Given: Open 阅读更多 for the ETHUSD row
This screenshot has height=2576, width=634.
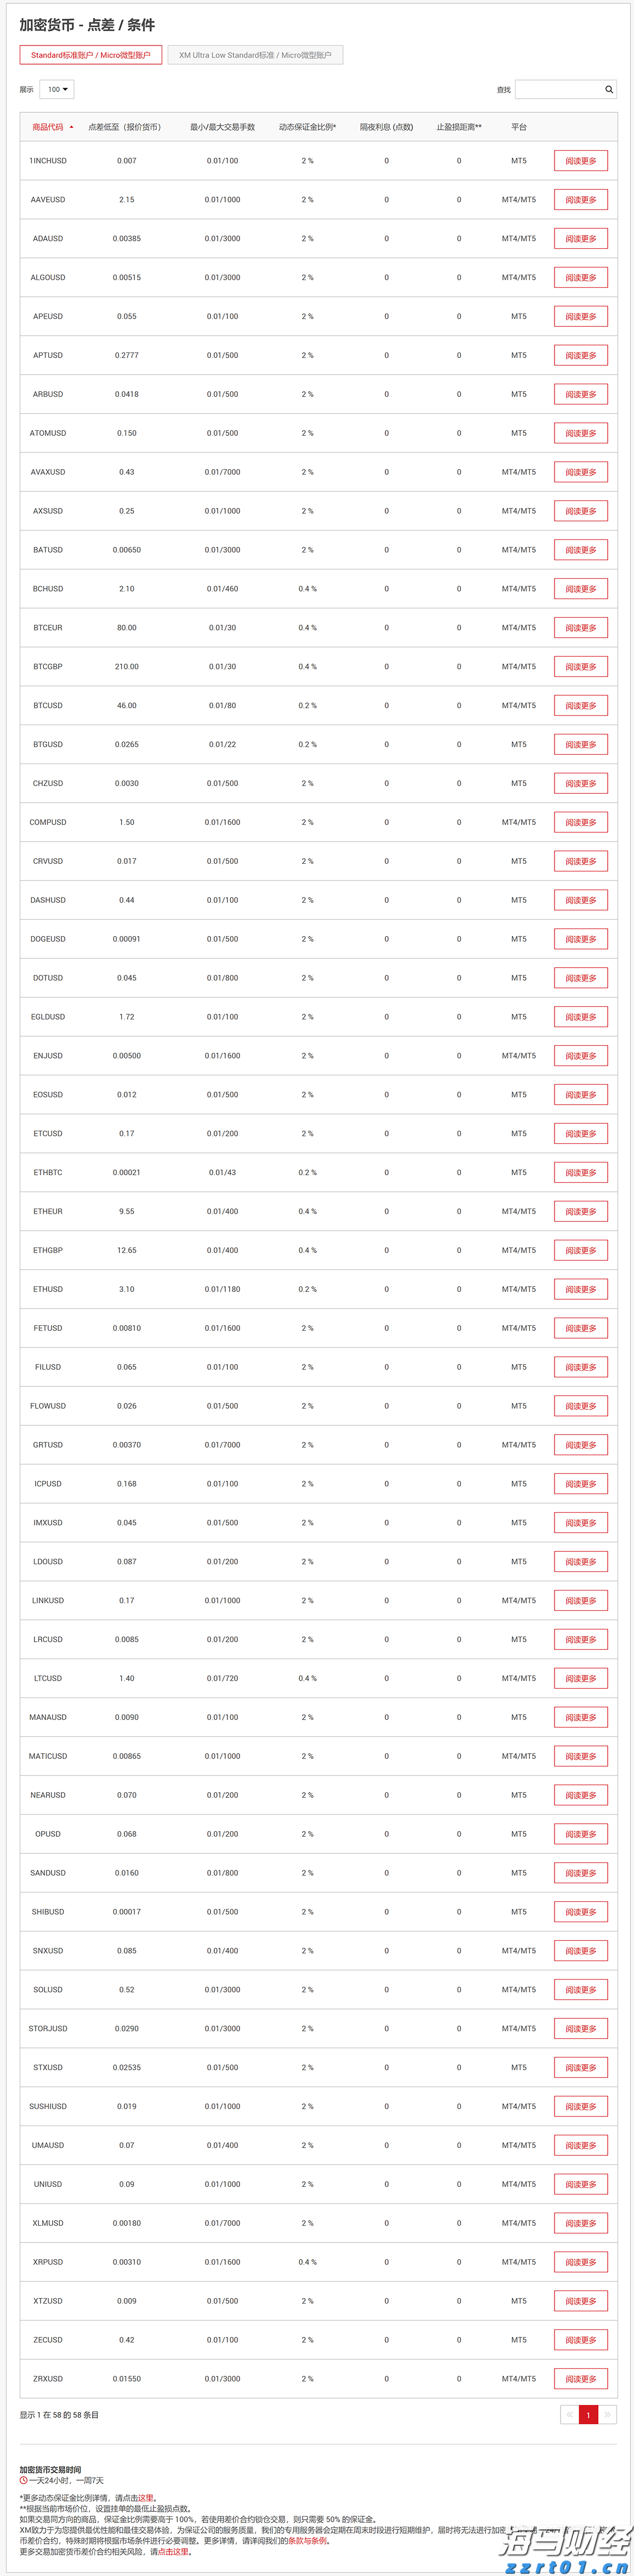Looking at the screenshot, I should (x=580, y=1290).
